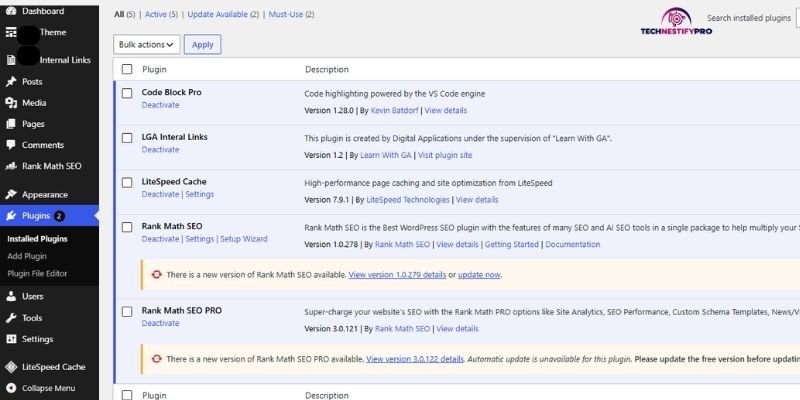Click the Apply button
The image size is (800, 400).
(203, 44)
